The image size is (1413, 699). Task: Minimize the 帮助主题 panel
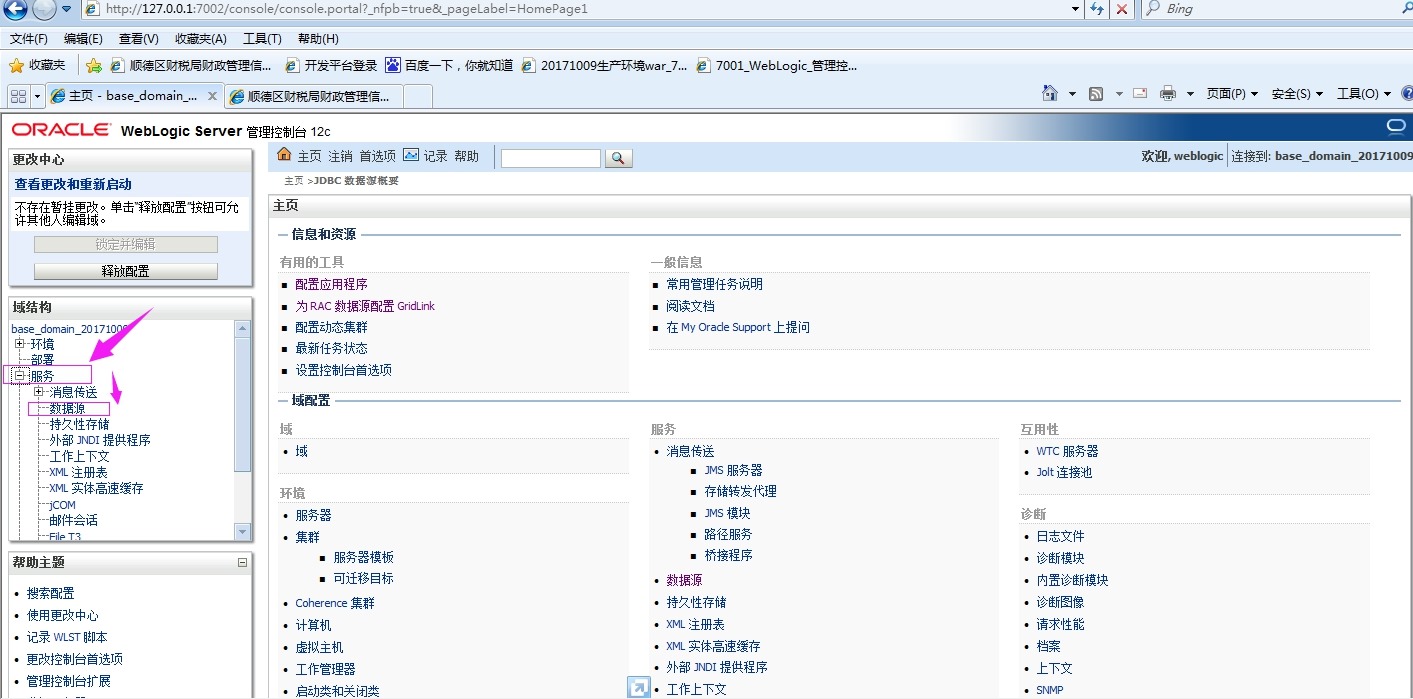(x=242, y=563)
